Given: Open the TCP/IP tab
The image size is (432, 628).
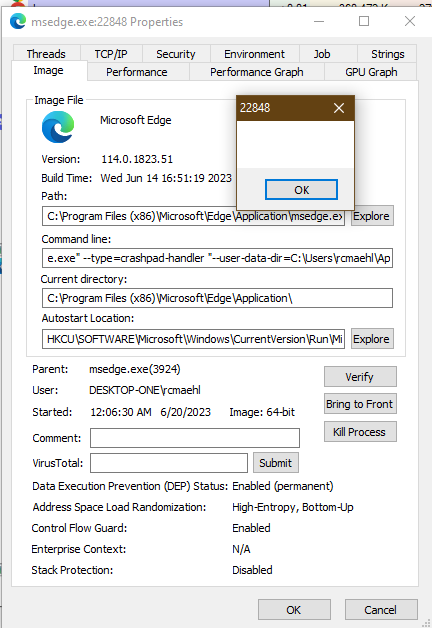Looking at the screenshot, I should click(x=111, y=54).
